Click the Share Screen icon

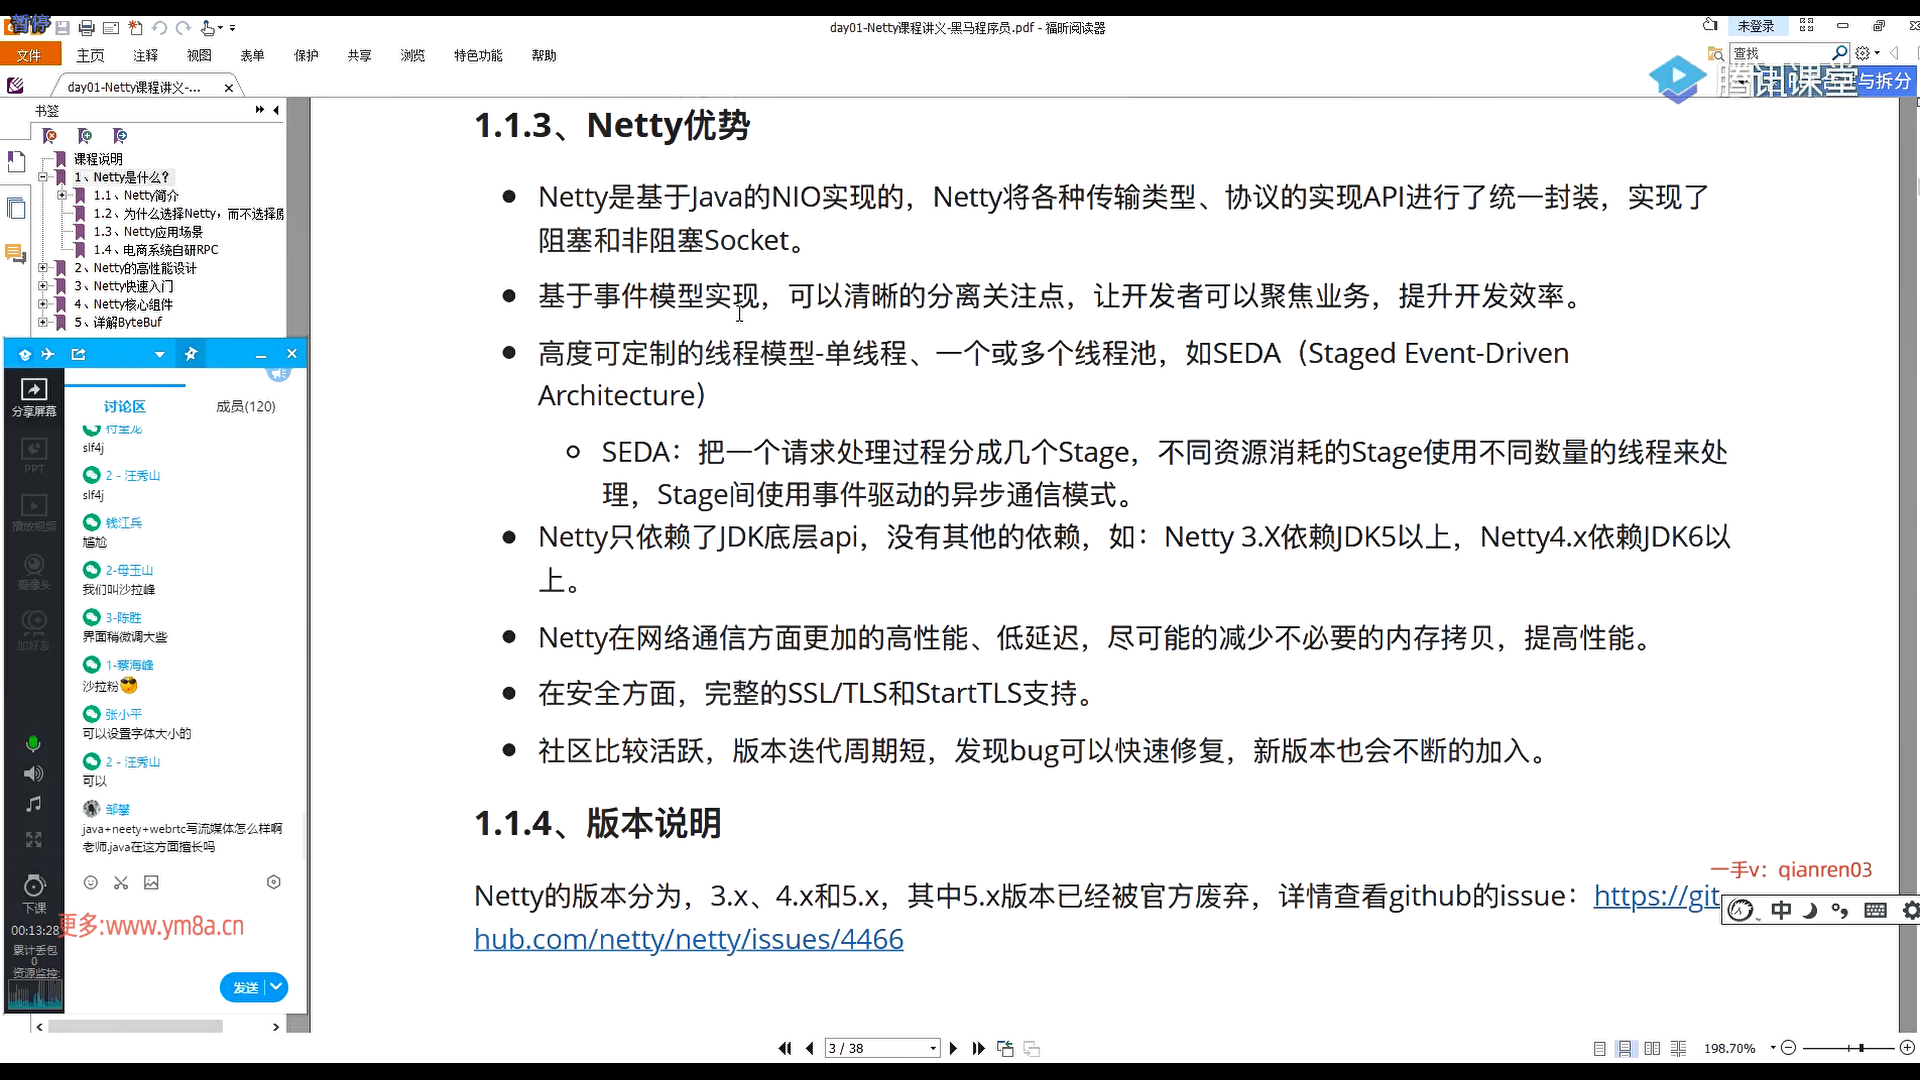(34, 390)
